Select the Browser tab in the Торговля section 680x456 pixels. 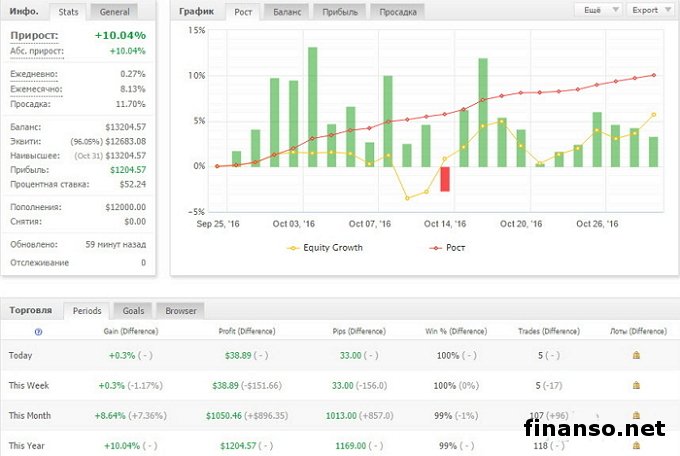180,310
